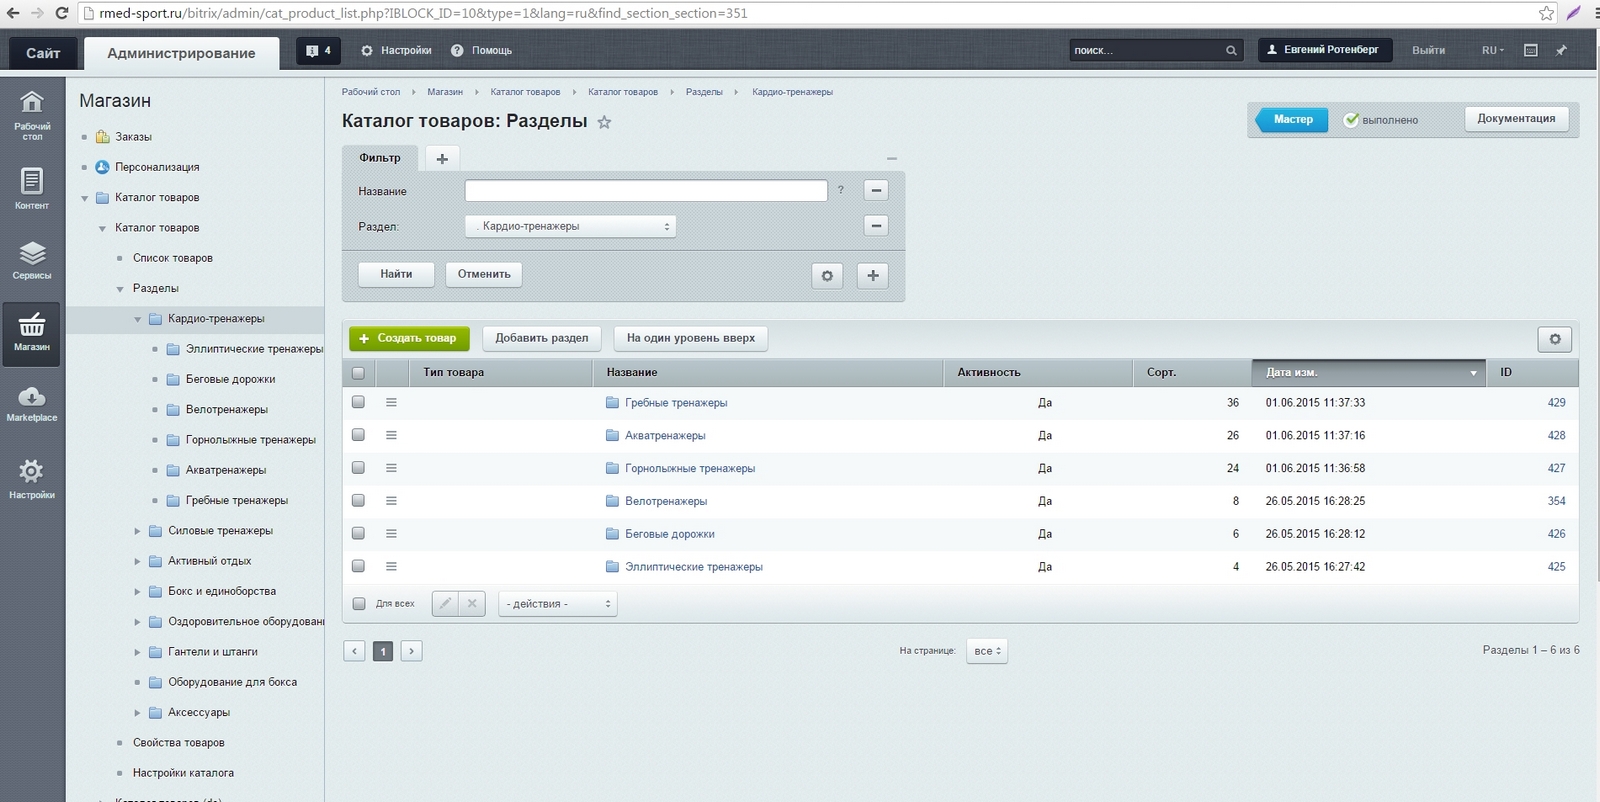Open the действия dropdown below table
The image size is (1600, 802).
click(x=557, y=604)
